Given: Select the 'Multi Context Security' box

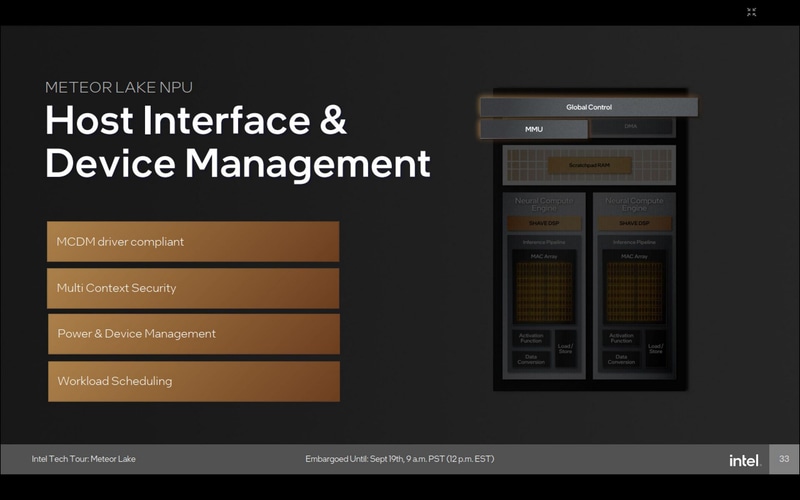Looking at the screenshot, I should (193, 288).
